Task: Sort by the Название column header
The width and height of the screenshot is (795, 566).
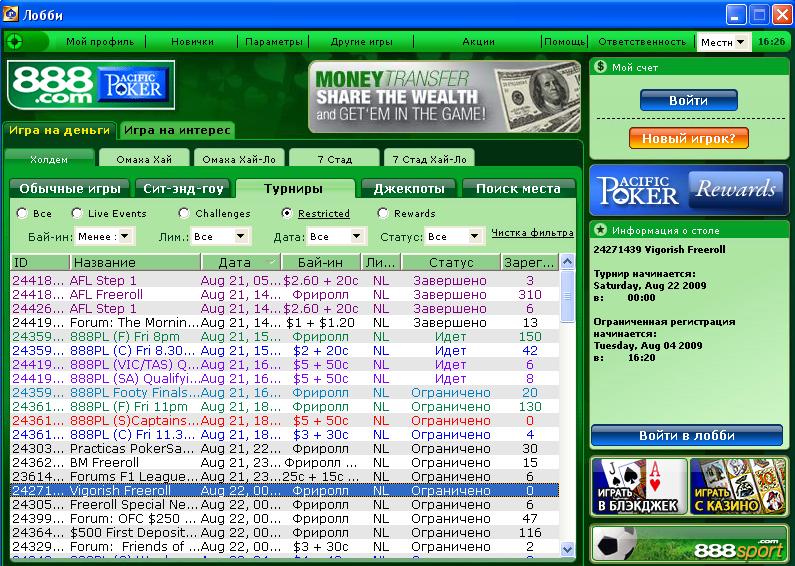Action: [135, 262]
